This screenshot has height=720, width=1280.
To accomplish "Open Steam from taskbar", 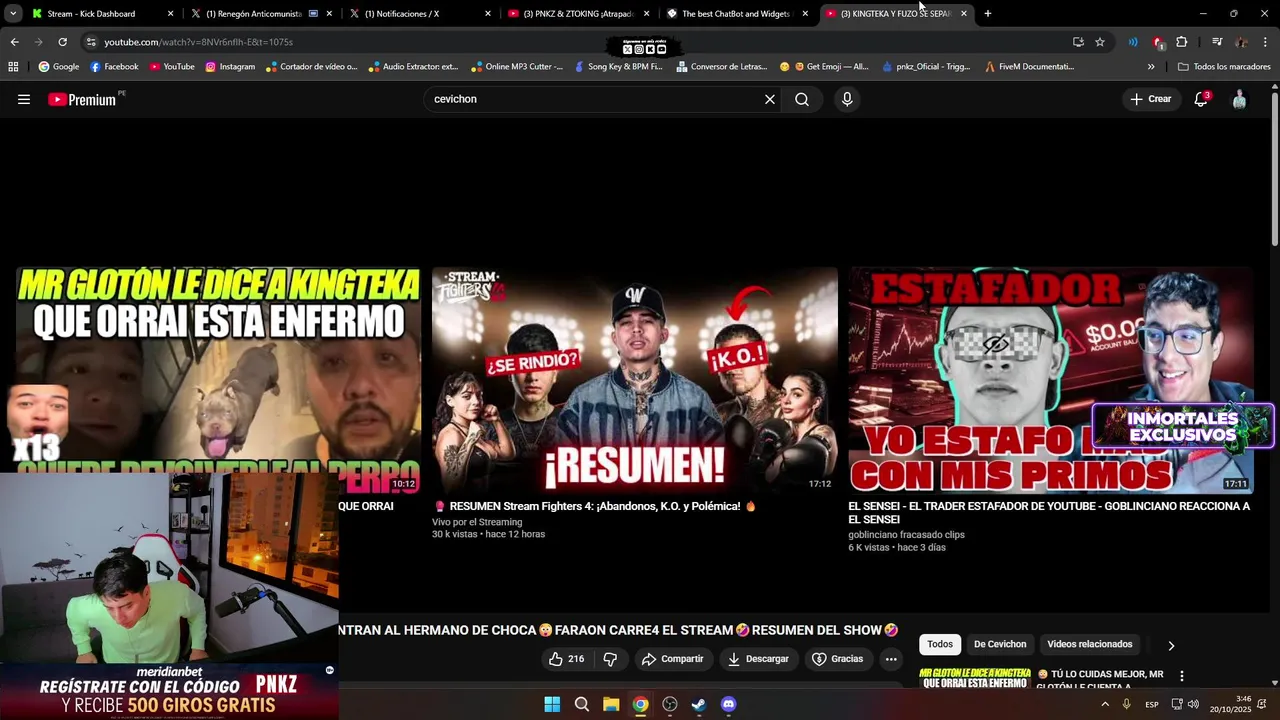I will [x=699, y=704].
